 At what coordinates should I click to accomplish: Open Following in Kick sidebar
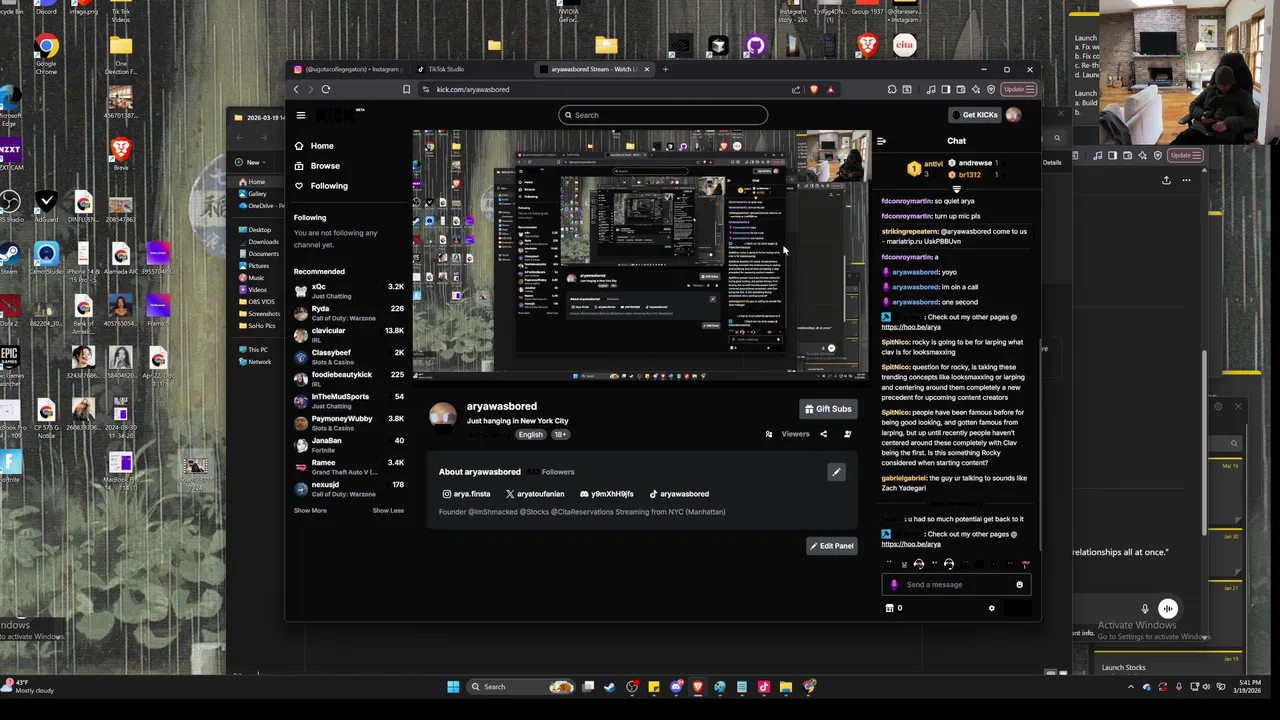pyautogui.click(x=321, y=186)
